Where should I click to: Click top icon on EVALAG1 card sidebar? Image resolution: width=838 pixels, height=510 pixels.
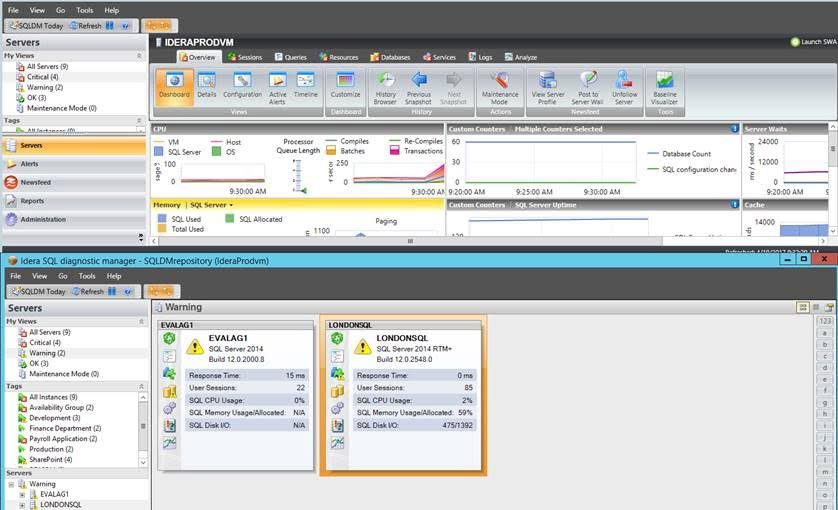pyautogui.click(x=169, y=338)
